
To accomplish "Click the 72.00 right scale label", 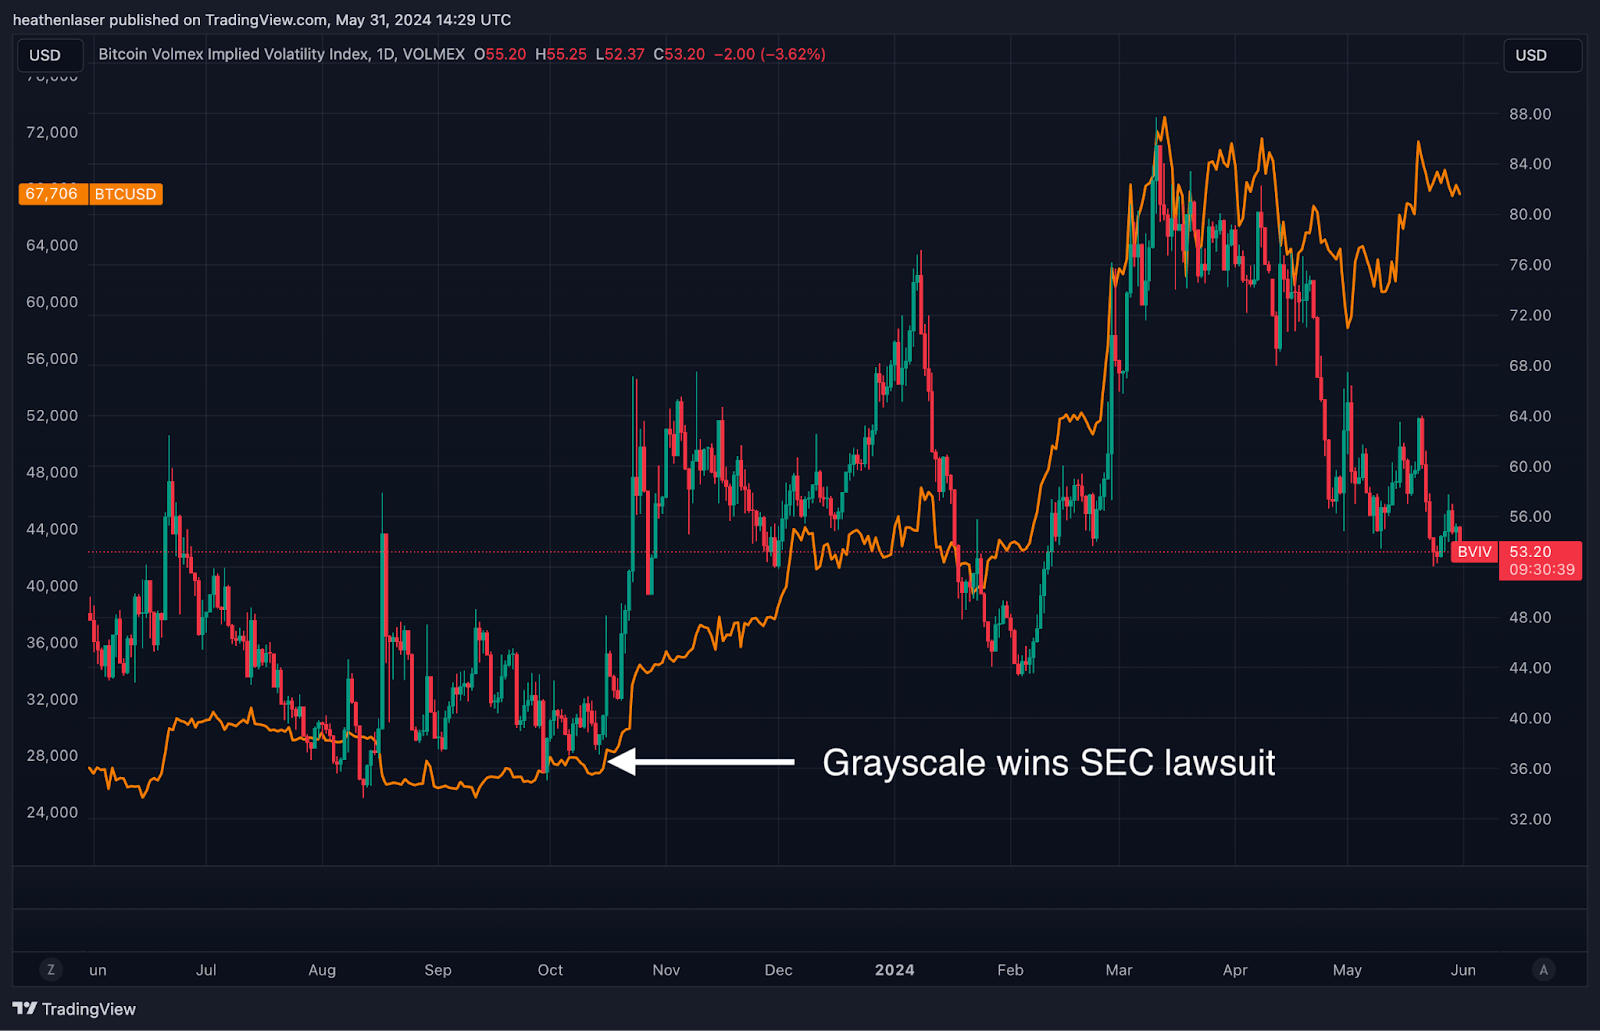I will [x=1530, y=315].
